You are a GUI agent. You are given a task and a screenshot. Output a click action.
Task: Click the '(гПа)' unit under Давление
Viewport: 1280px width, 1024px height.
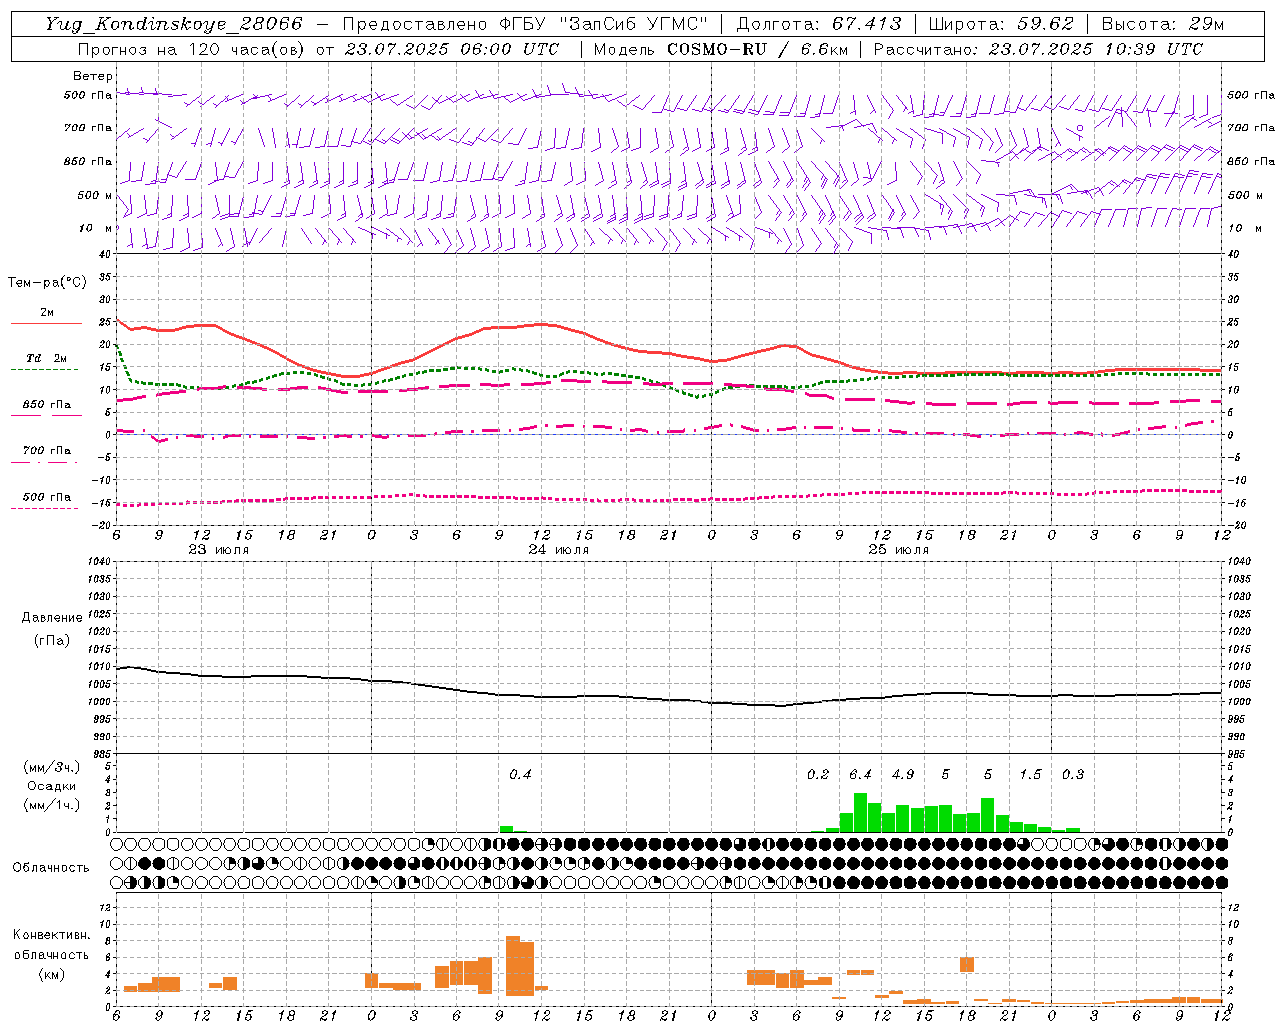52,641
